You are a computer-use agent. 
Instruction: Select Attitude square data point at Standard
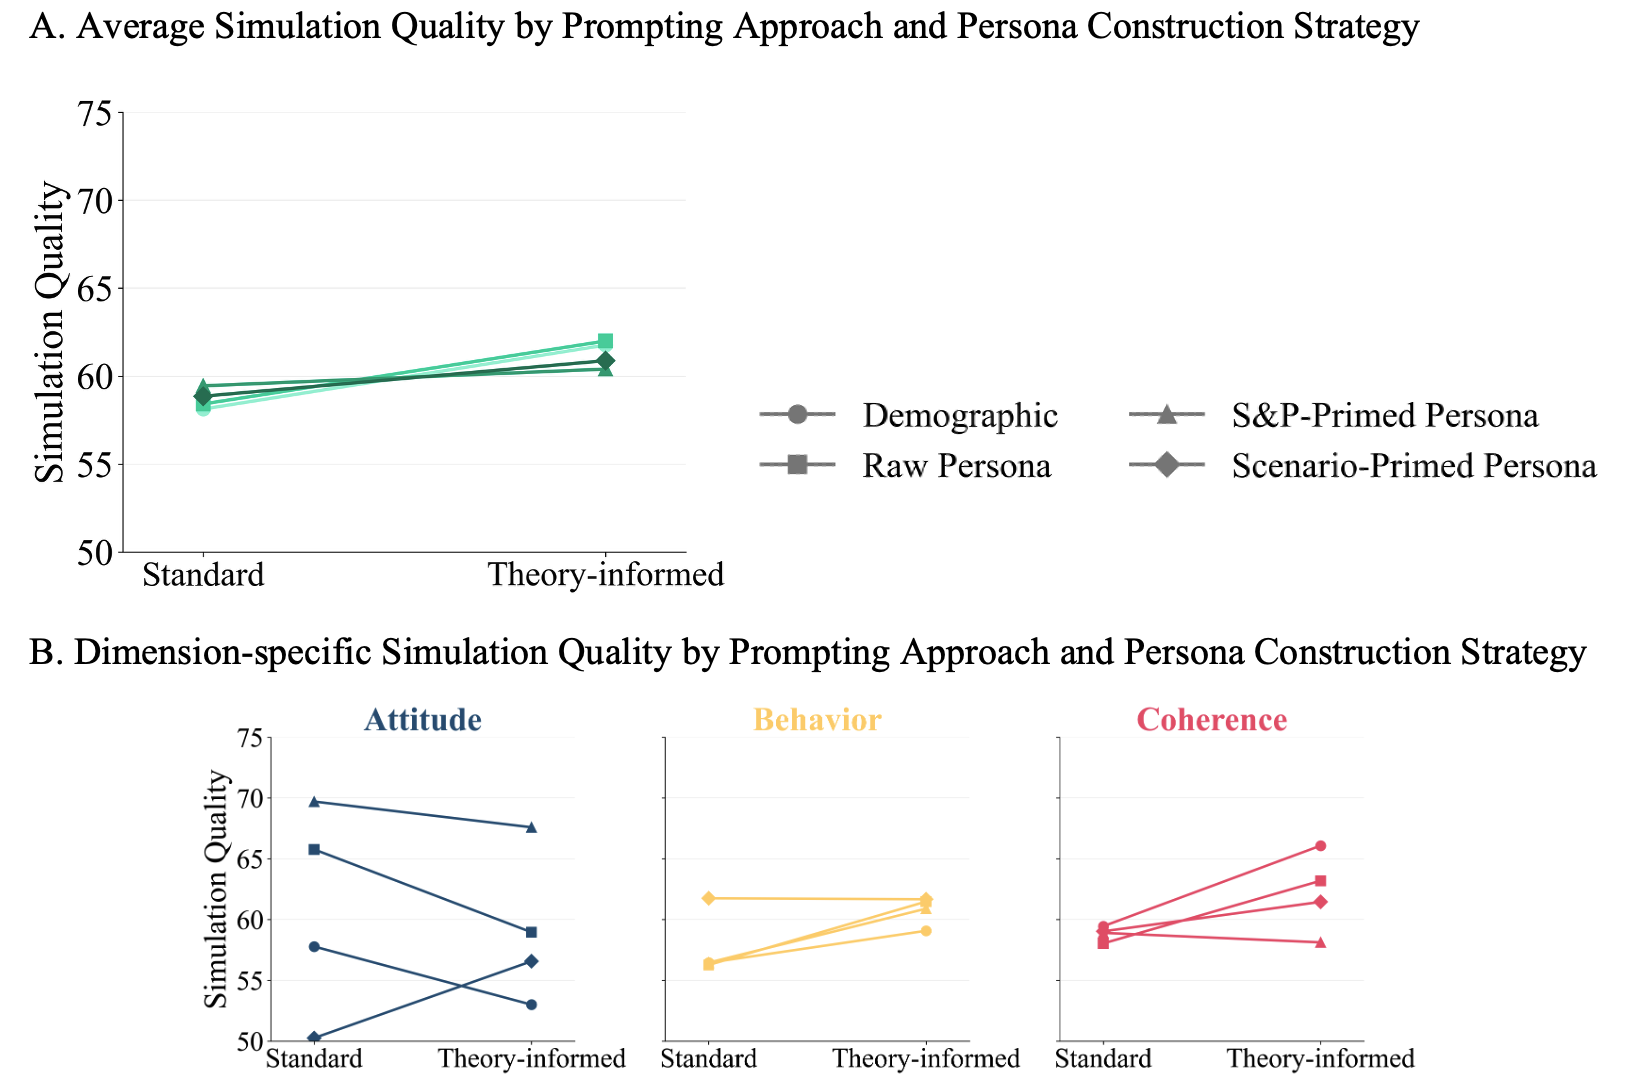coord(314,849)
